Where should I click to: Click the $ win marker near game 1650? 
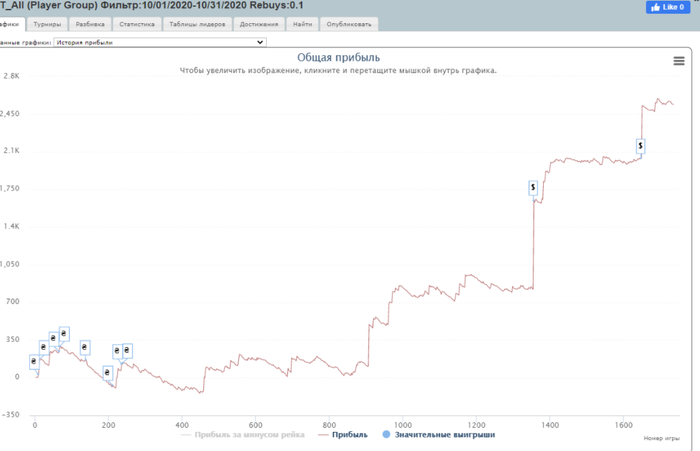click(640, 146)
